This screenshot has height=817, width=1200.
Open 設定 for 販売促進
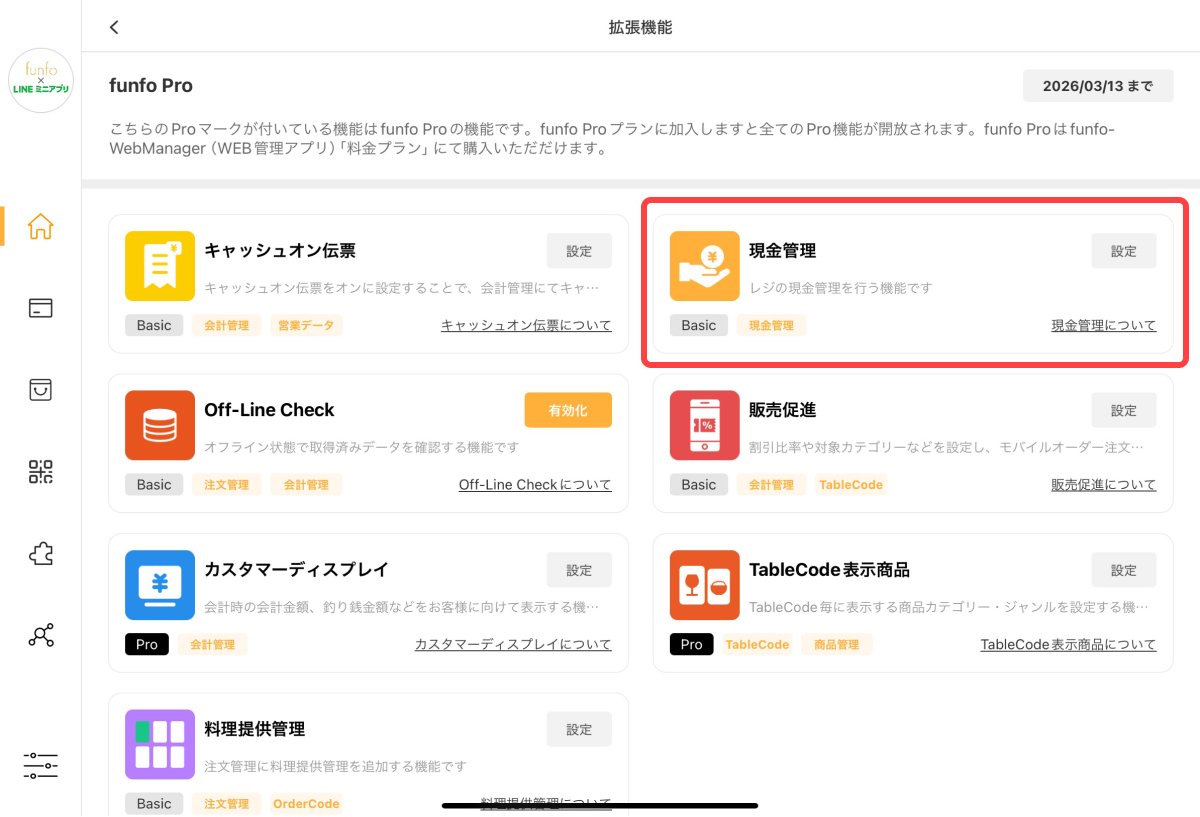1124,410
